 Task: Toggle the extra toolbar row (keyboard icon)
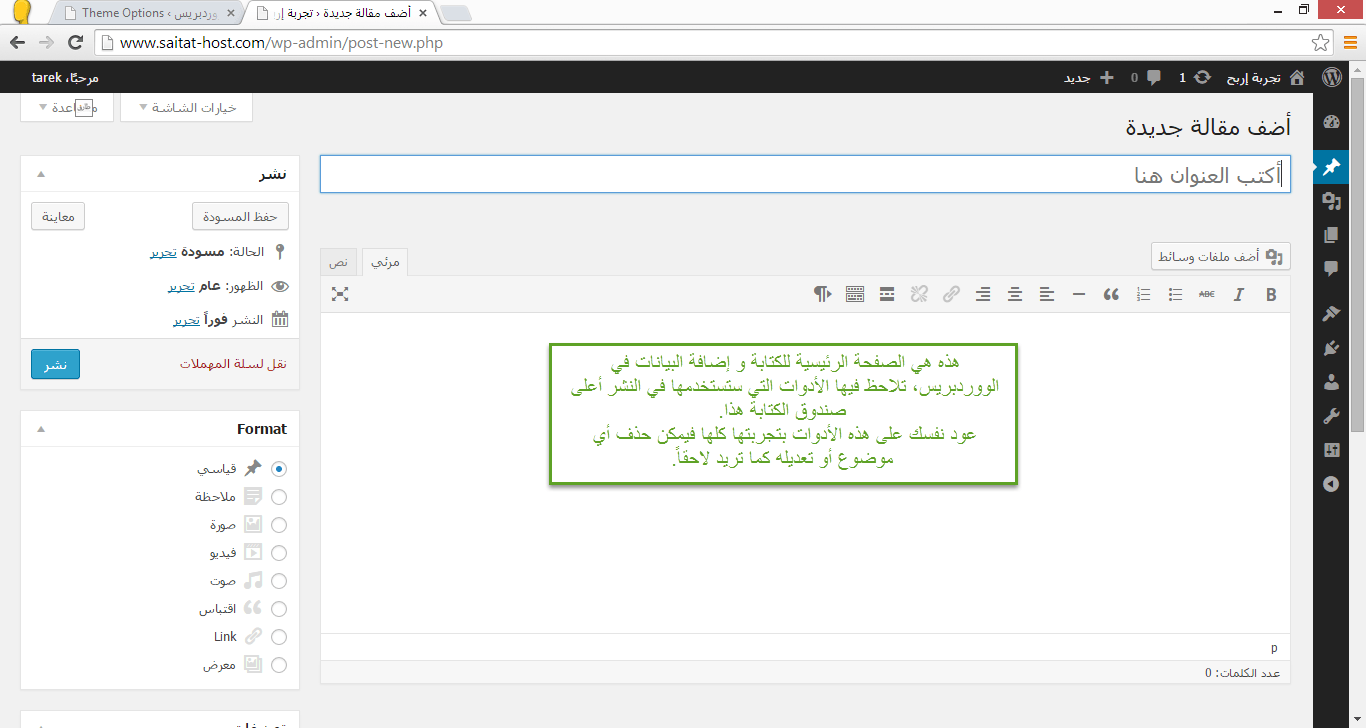[x=855, y=294]
